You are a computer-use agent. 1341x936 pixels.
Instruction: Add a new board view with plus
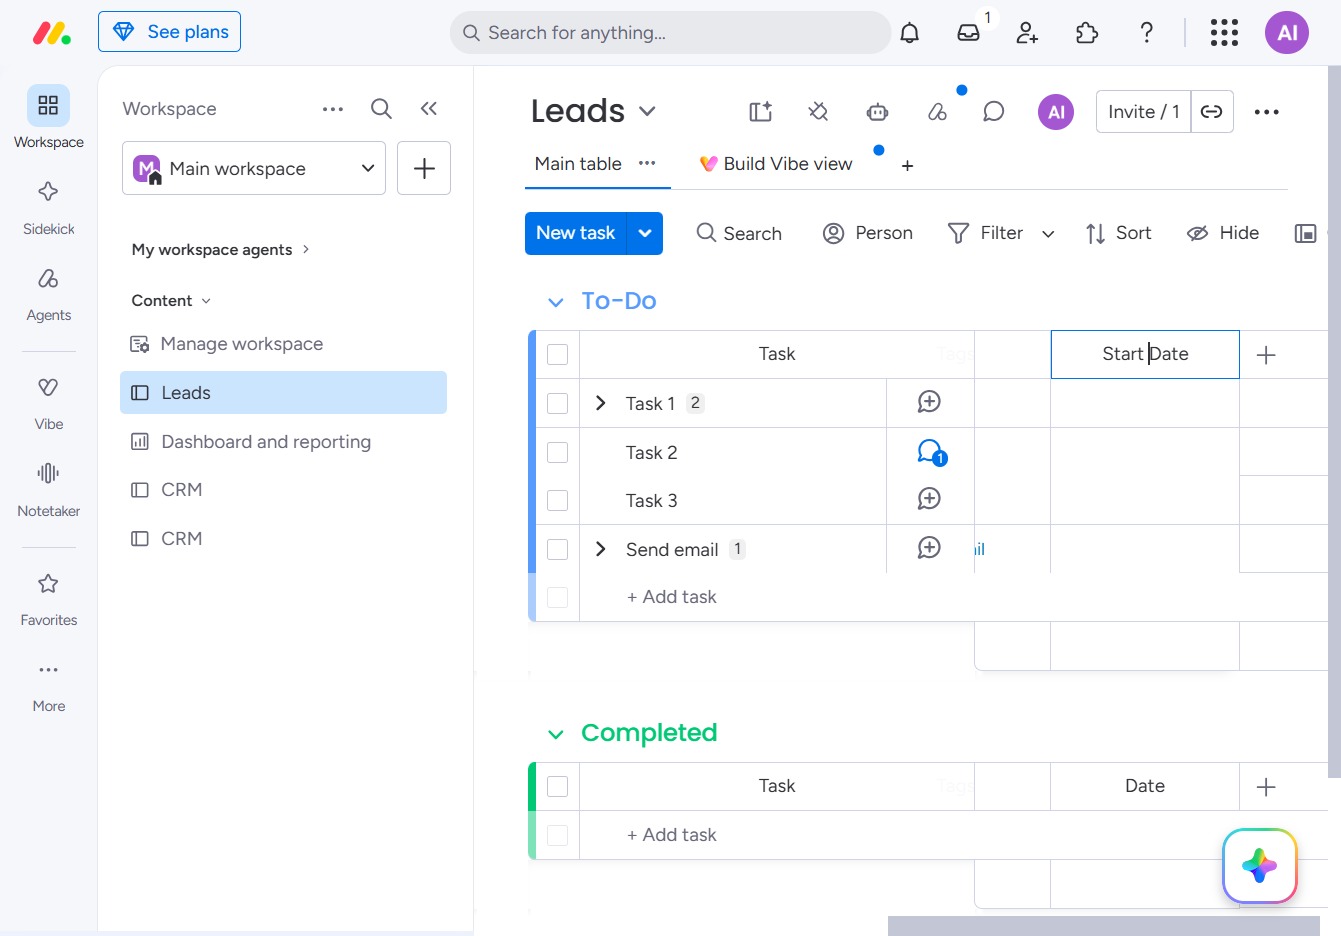(x=907, y=166)
